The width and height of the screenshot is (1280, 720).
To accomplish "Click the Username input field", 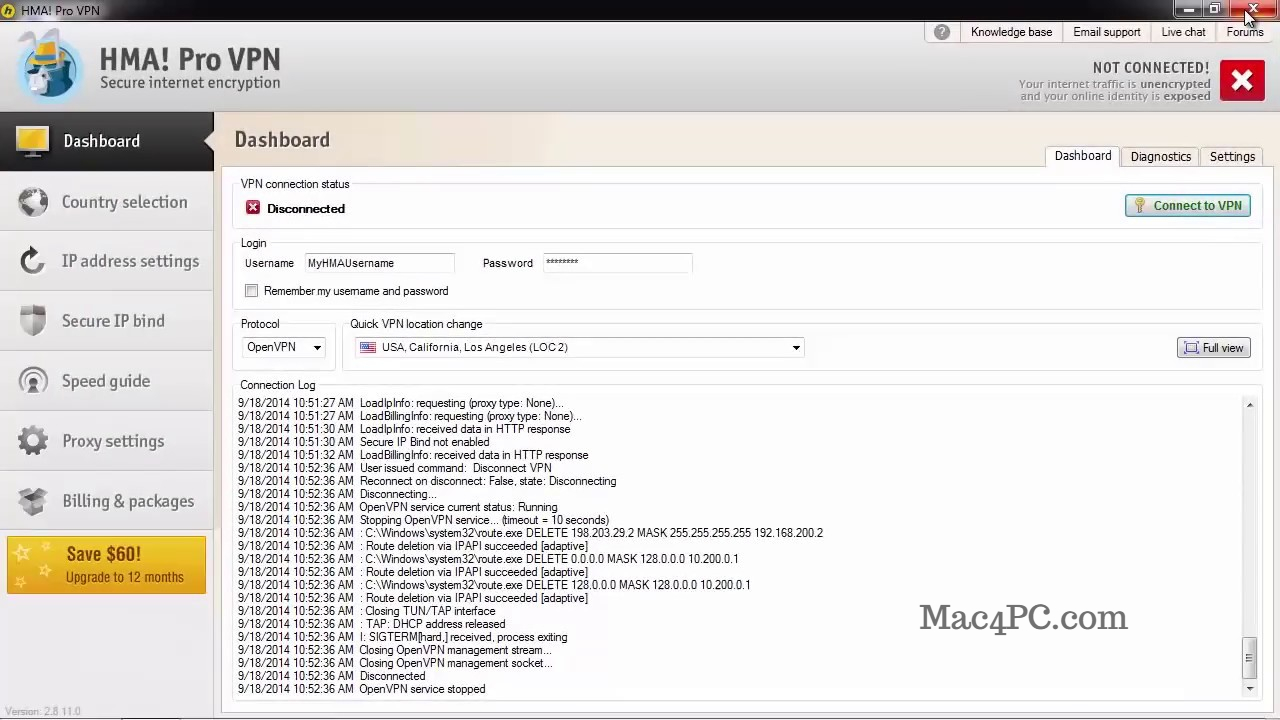I will click(379, 263).
